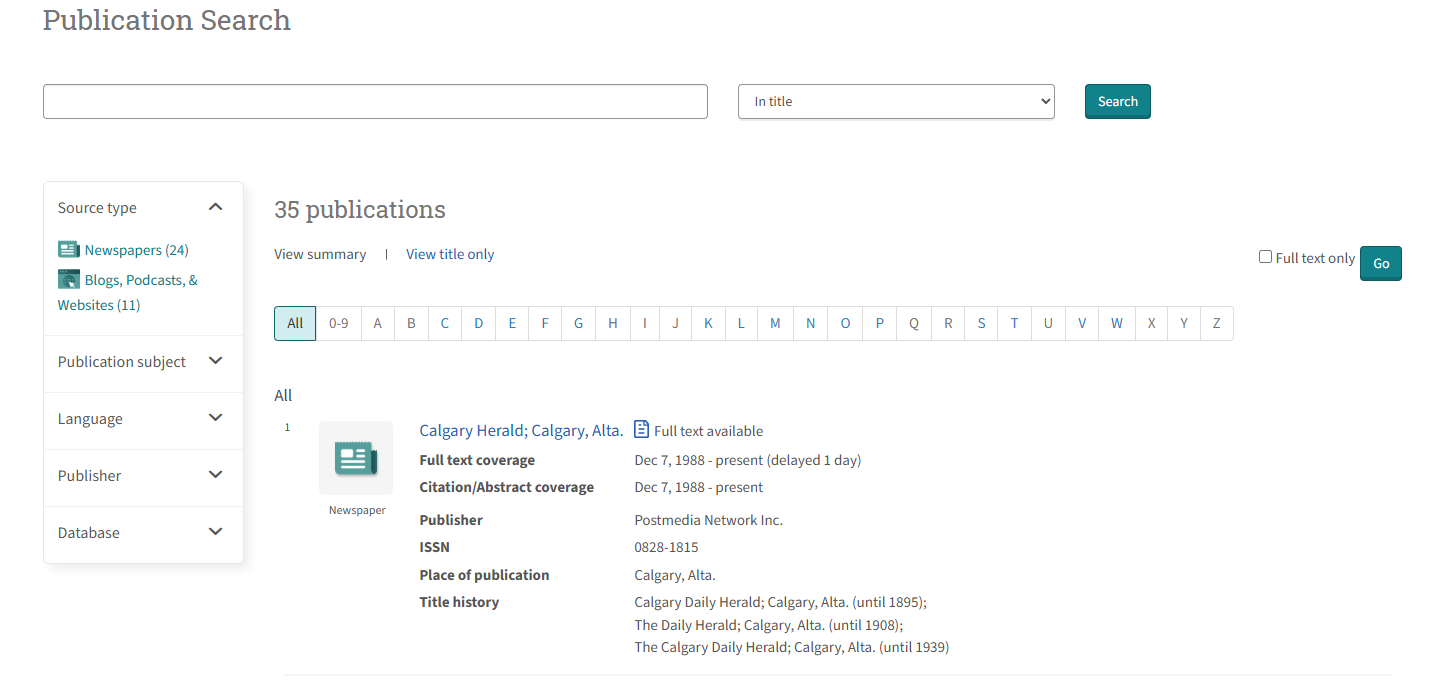Image resolution: width=1442 pixels, height=688 pixels.
Task: Switch to the letter C publications tab
Action: (444, 323)
